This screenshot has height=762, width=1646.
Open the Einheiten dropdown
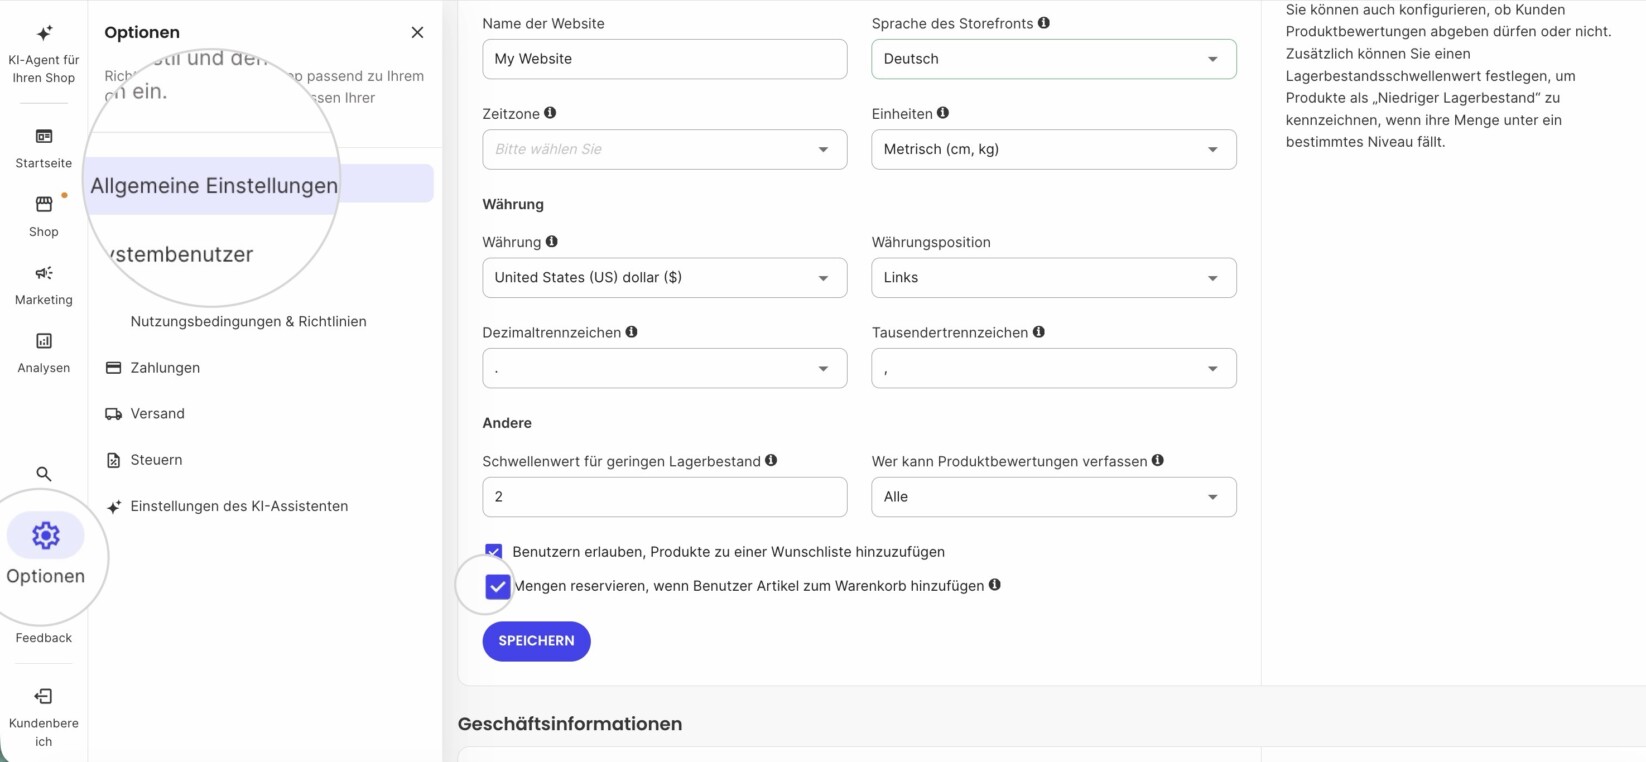pos(1054,149)
